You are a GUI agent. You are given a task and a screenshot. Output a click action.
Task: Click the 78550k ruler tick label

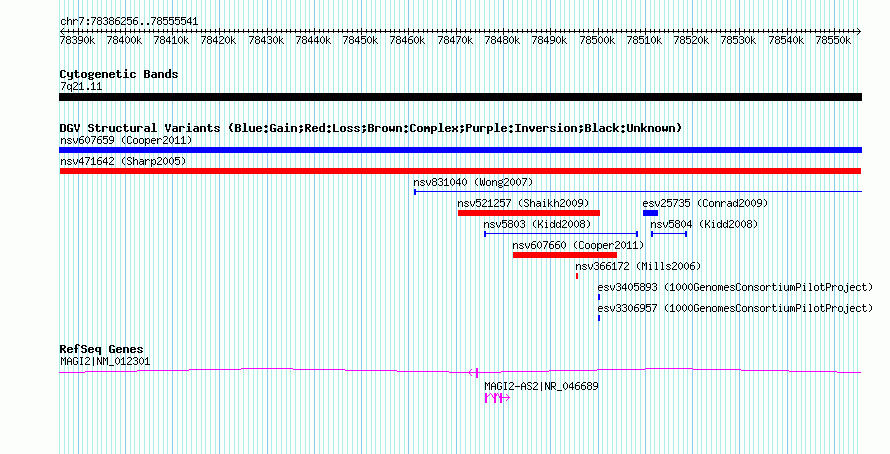(833, 40)
